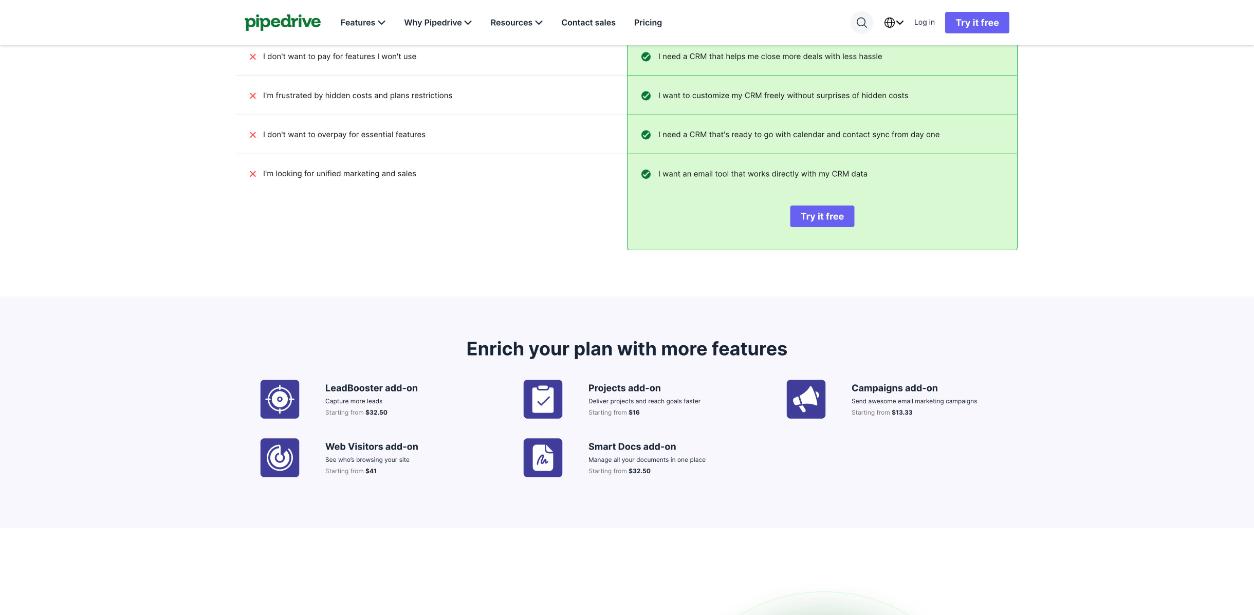Viewport: 1254px width, 615px height.
Task: Click LeadBooster 'Starting from $32.50' price
Action: click(356, 412)
